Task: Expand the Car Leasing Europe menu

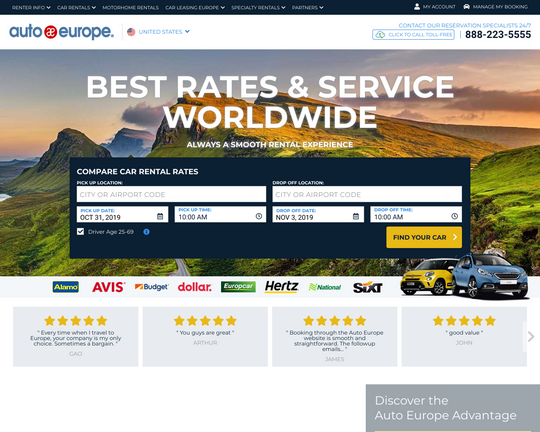Action: coord(195,7)
